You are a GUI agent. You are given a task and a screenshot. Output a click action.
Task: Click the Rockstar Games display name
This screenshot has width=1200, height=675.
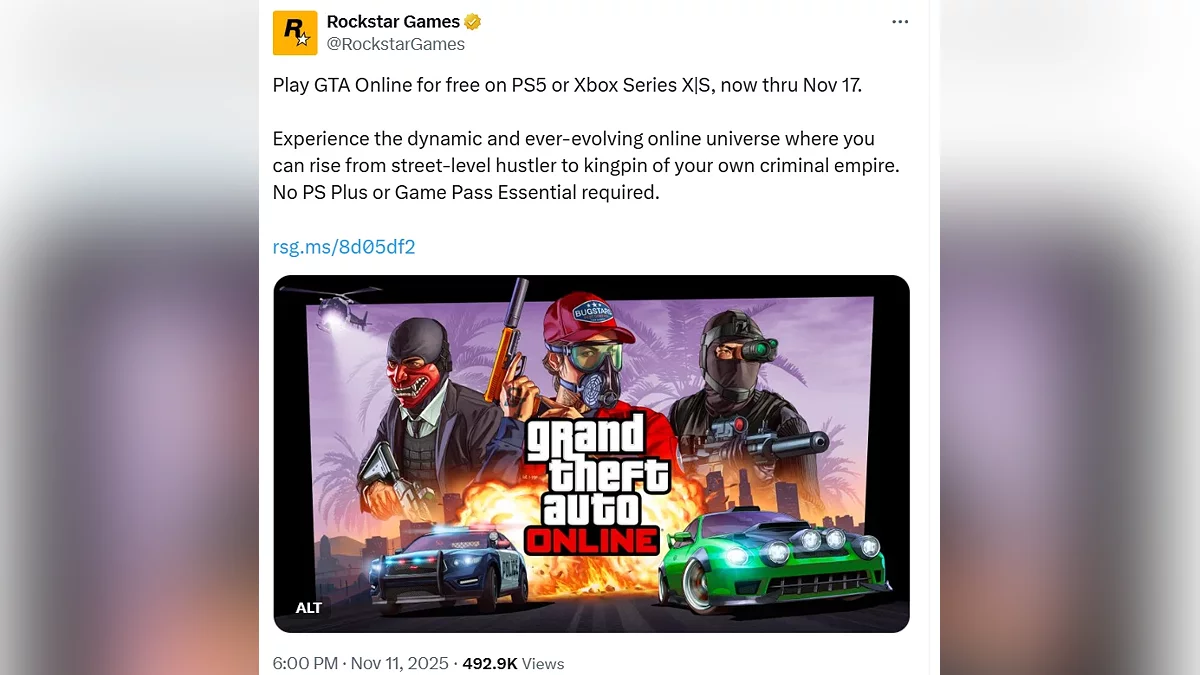[394, 22]
